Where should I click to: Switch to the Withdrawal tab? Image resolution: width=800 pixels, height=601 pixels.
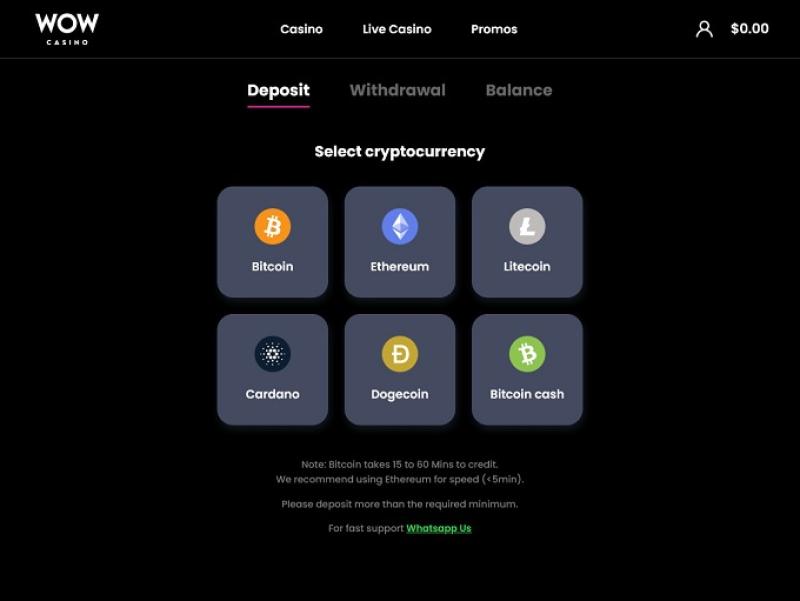click(397, 90)
